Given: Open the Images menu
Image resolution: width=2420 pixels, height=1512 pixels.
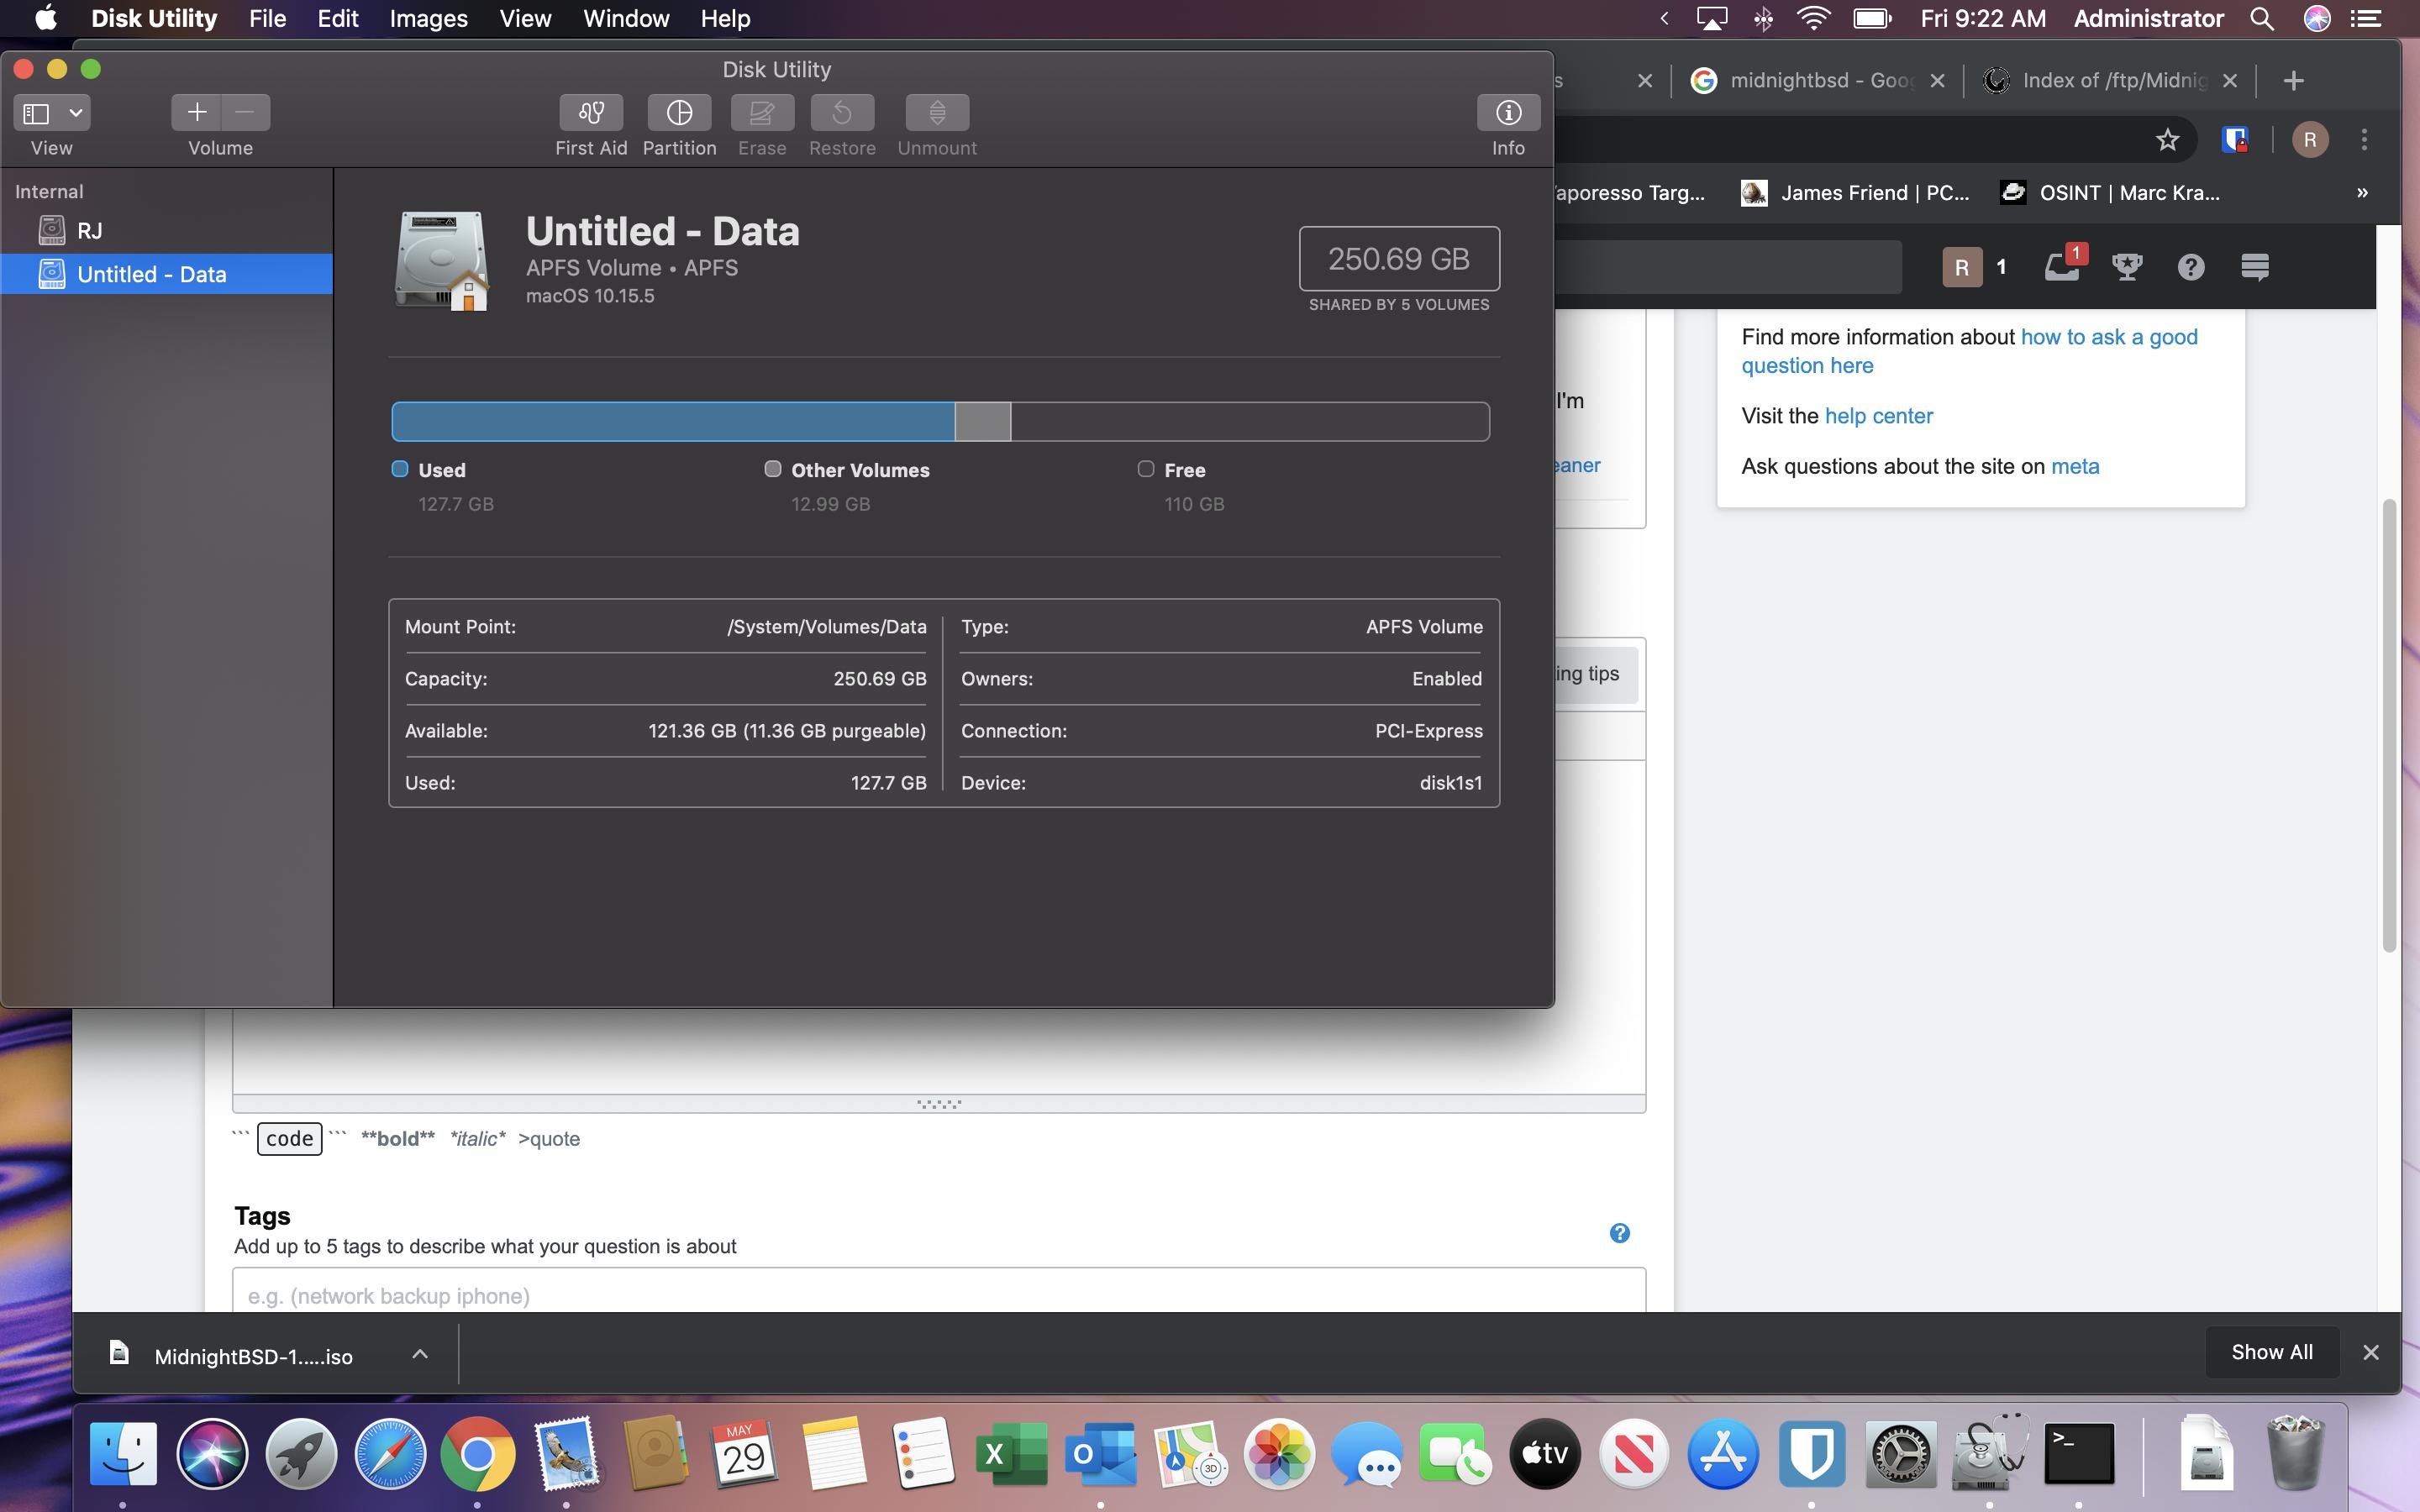Looking at the screenshot, I should [x=428, y=19].
